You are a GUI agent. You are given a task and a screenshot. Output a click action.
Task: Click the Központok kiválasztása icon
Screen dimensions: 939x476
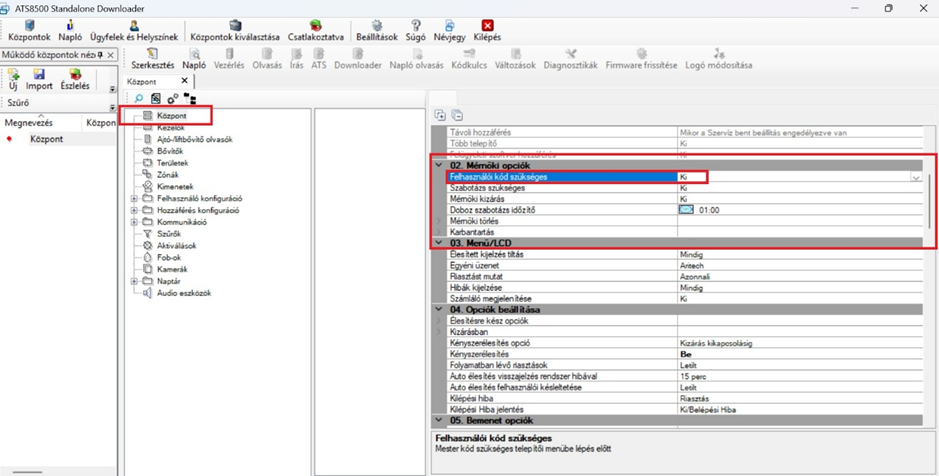pos(235,26)
